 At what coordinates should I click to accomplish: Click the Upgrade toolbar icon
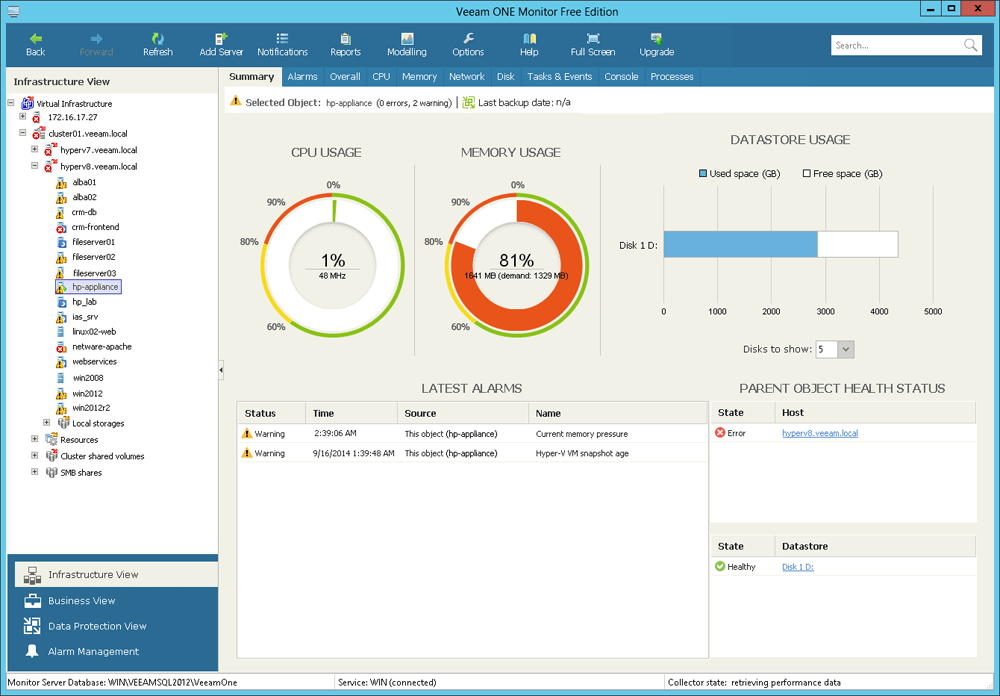(x=656, y=44)
